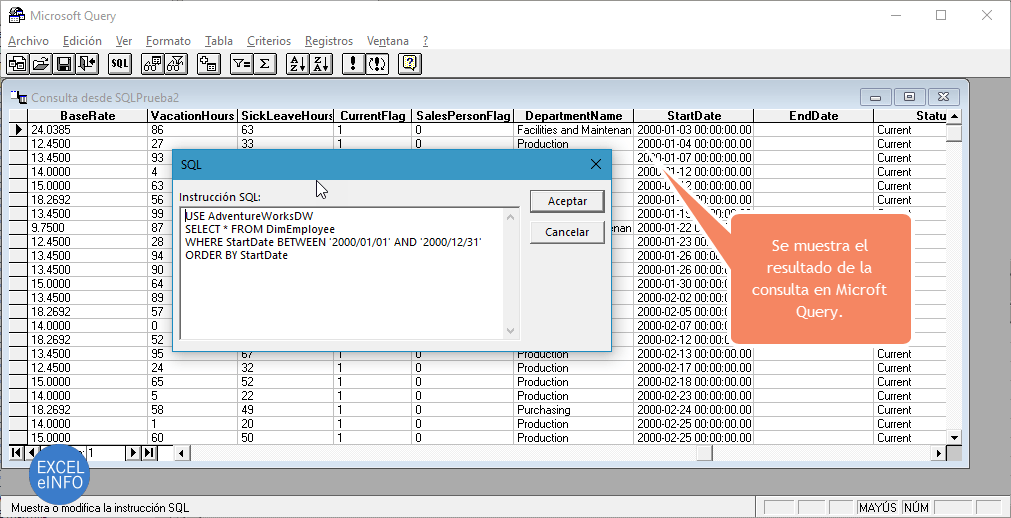Image resolution: width=1011 pixels, height=518 pixels.
Task: Select the EndDate column header
Action: coord(814,116)
